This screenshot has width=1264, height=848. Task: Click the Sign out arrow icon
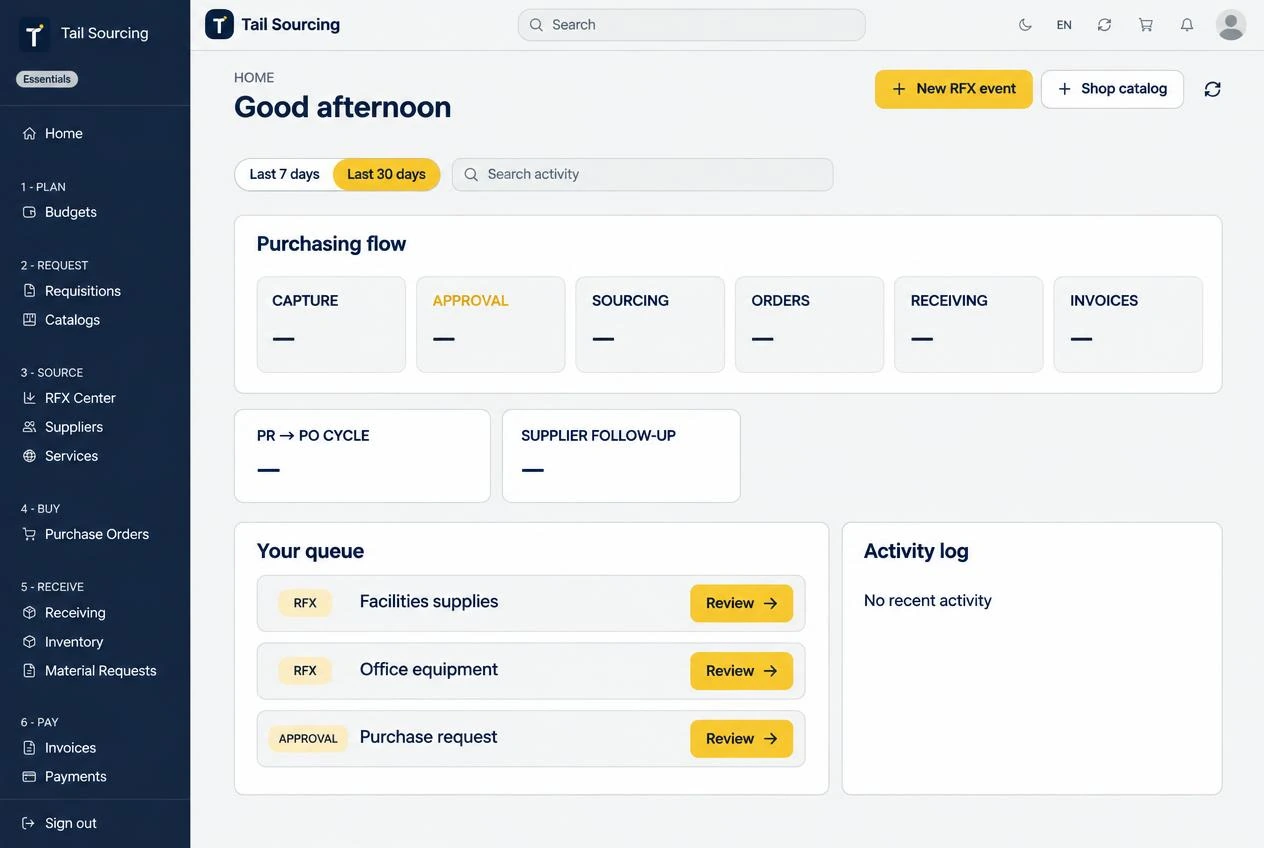pyautogui.click(x=29, y=824)
